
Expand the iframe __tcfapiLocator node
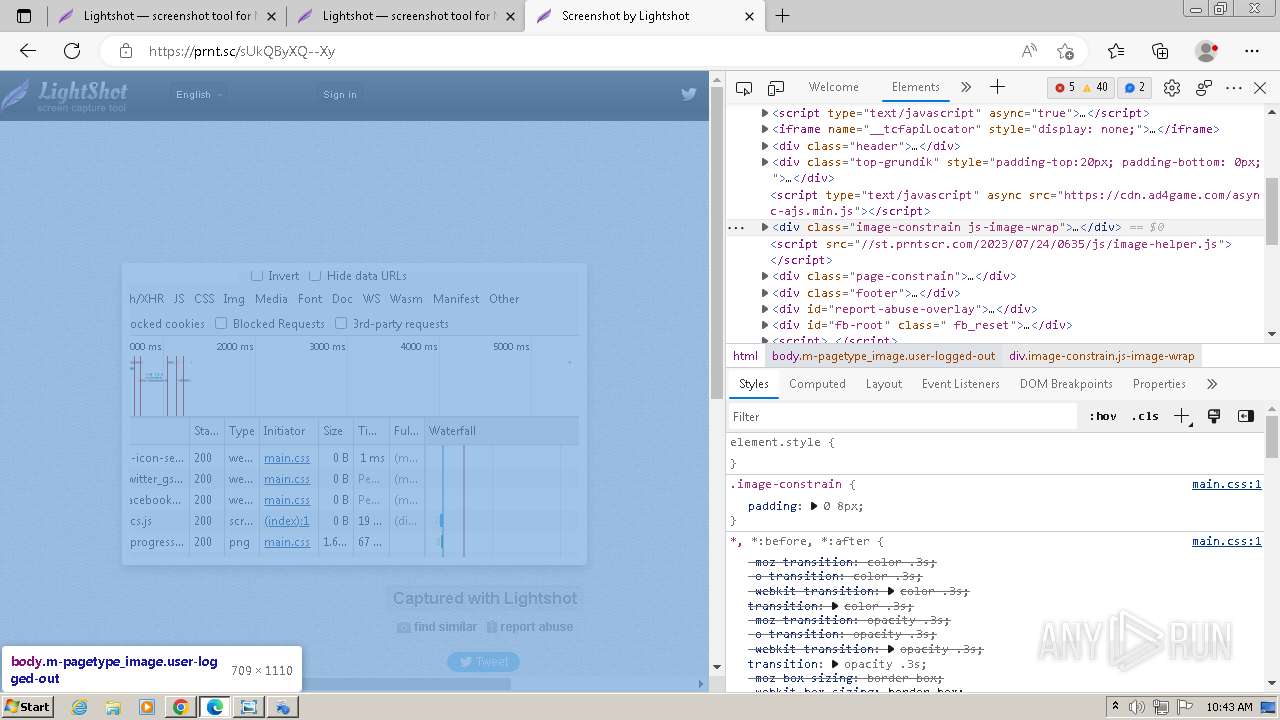(x=765, y=129)
